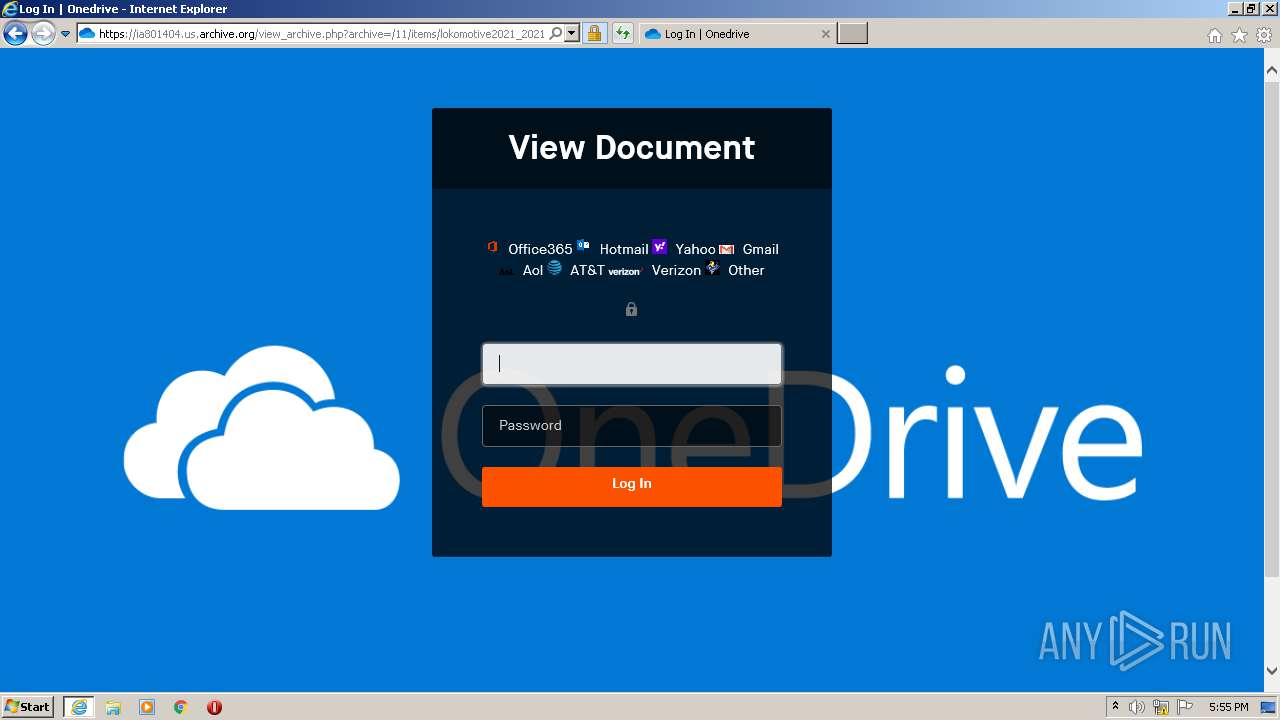Image resolution: width=1280 pixels, height=720 pixels.
Task: Select the Other mail provider icon
Action: (713, 268)
